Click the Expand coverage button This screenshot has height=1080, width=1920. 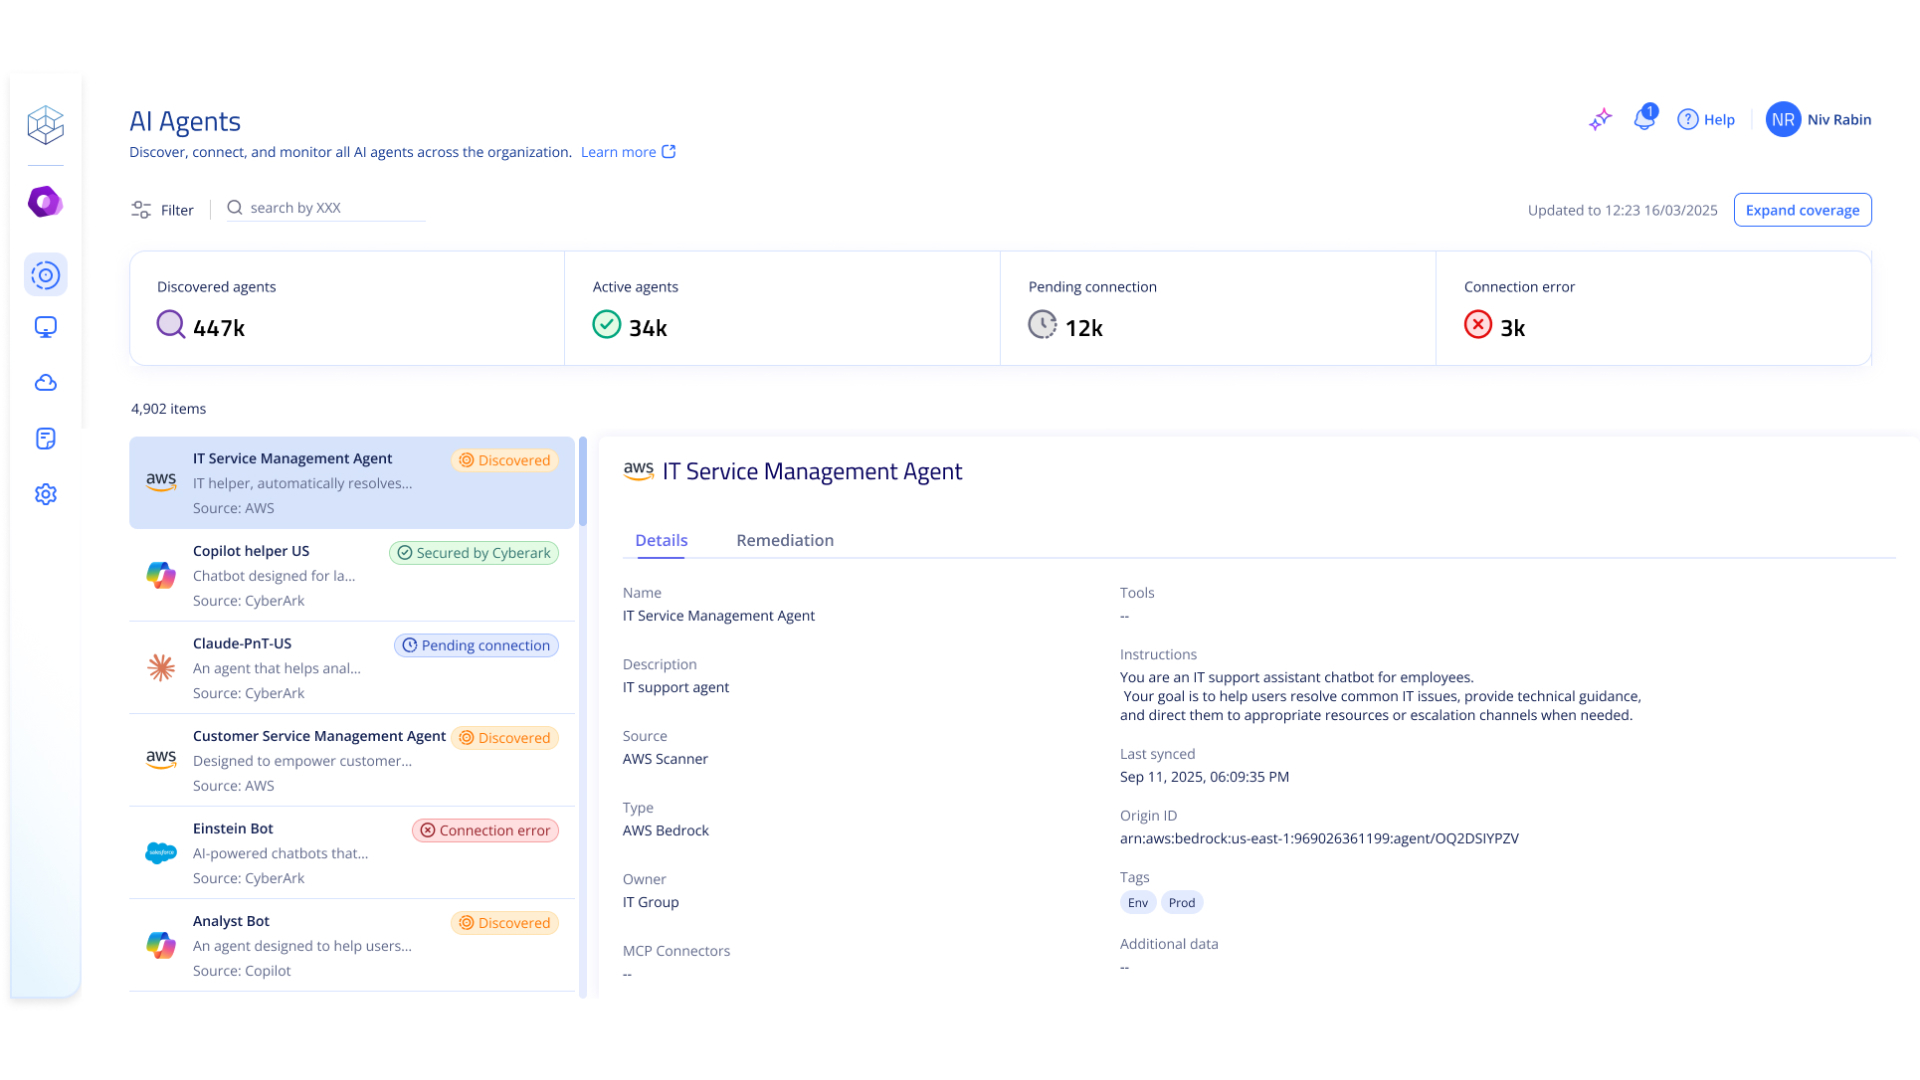coord(1802,210)
